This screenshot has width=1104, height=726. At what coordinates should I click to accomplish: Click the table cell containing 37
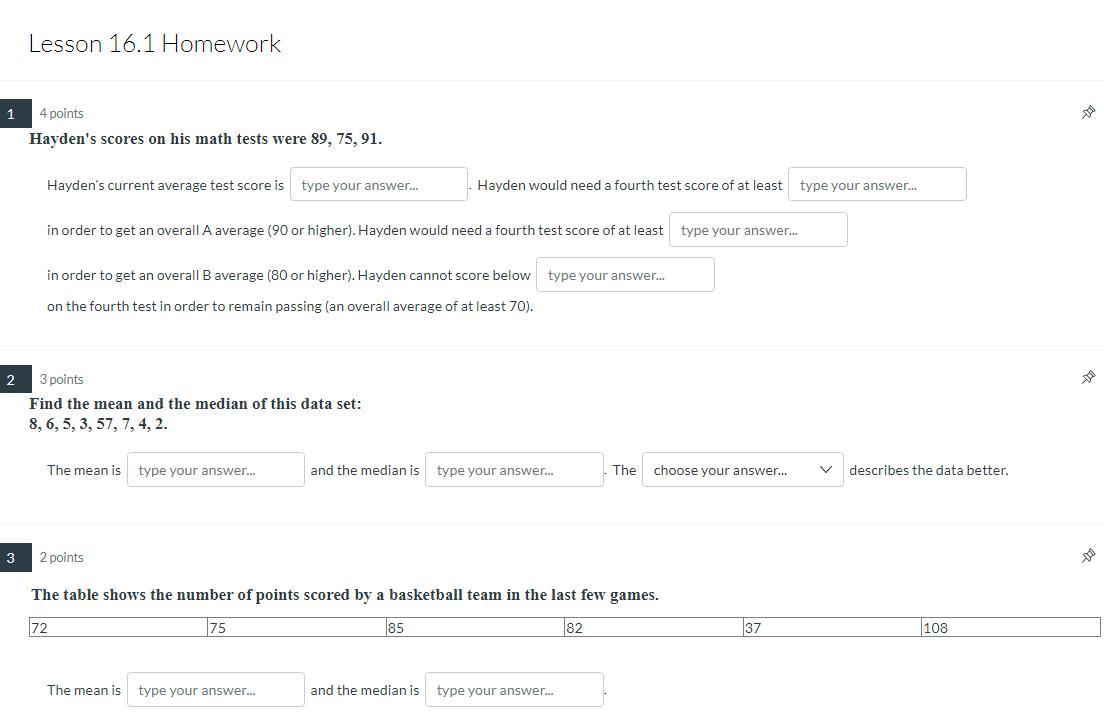tap(831, 628)
